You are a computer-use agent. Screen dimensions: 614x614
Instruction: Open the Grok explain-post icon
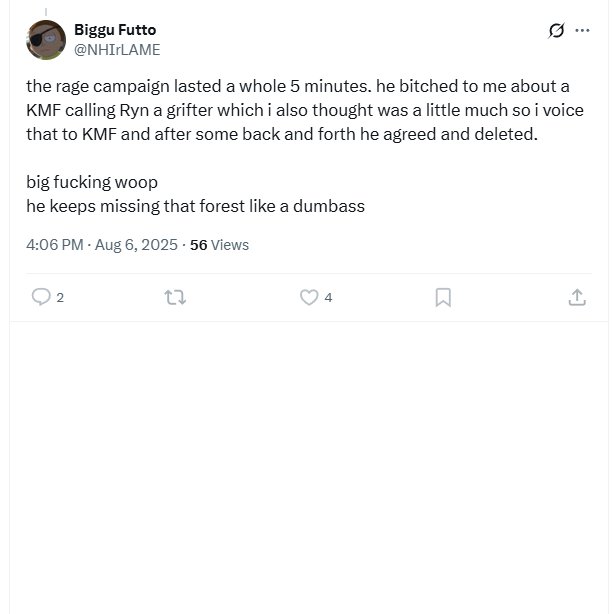[556, 30]
